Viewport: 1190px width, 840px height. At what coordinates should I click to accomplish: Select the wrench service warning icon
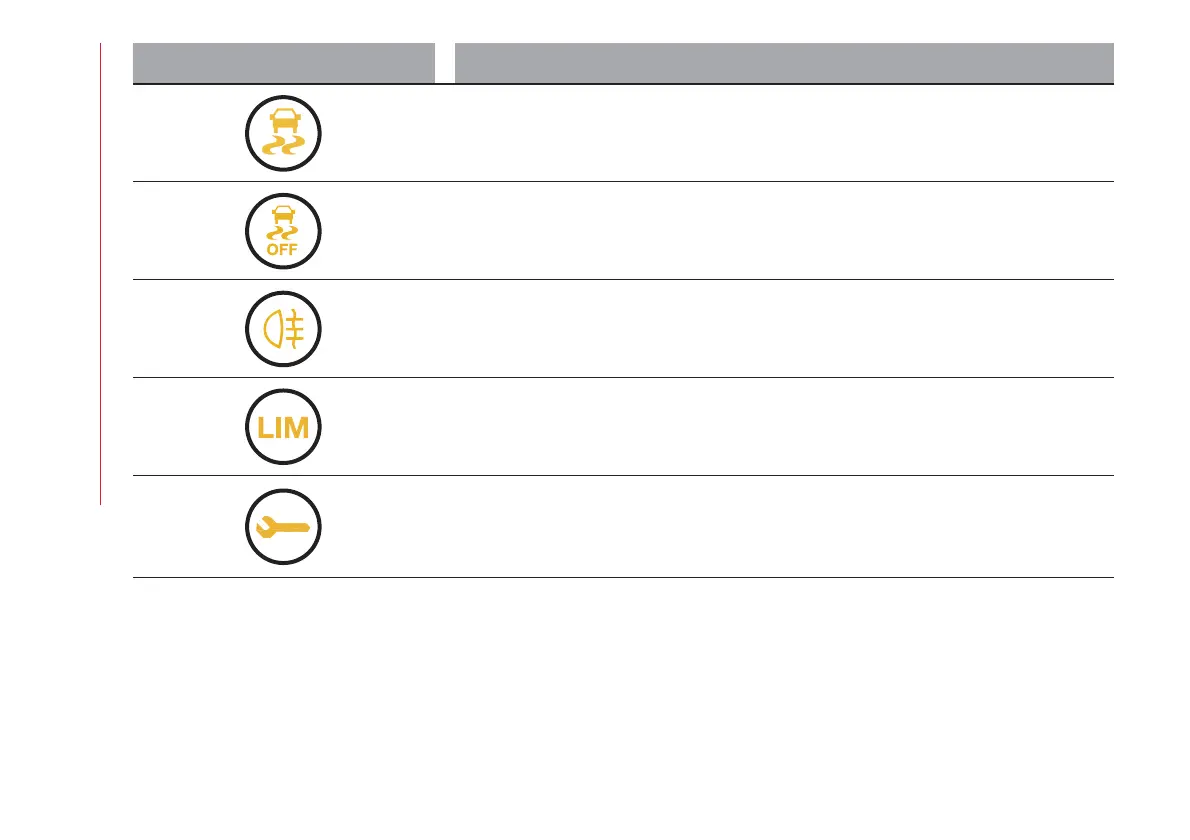coord(284,528)
